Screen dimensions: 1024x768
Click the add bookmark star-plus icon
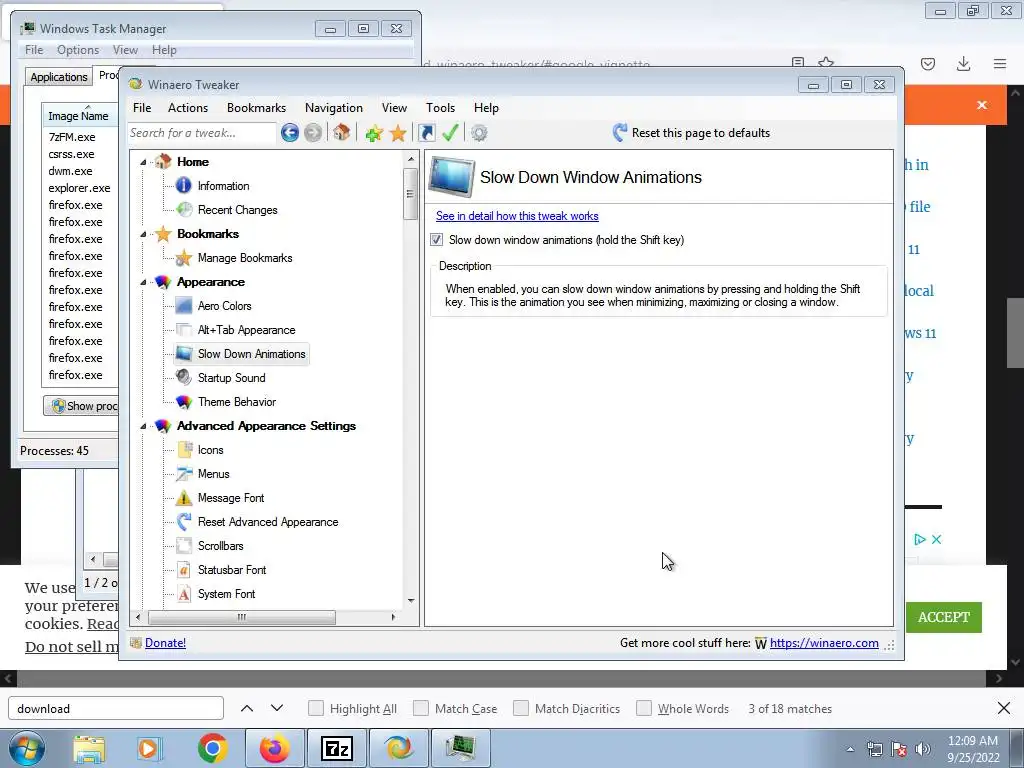tap(374, 133)
